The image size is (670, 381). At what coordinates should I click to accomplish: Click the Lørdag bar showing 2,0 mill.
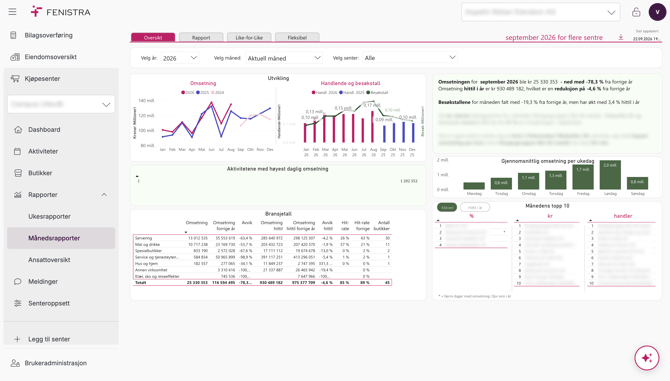(610, 175)
